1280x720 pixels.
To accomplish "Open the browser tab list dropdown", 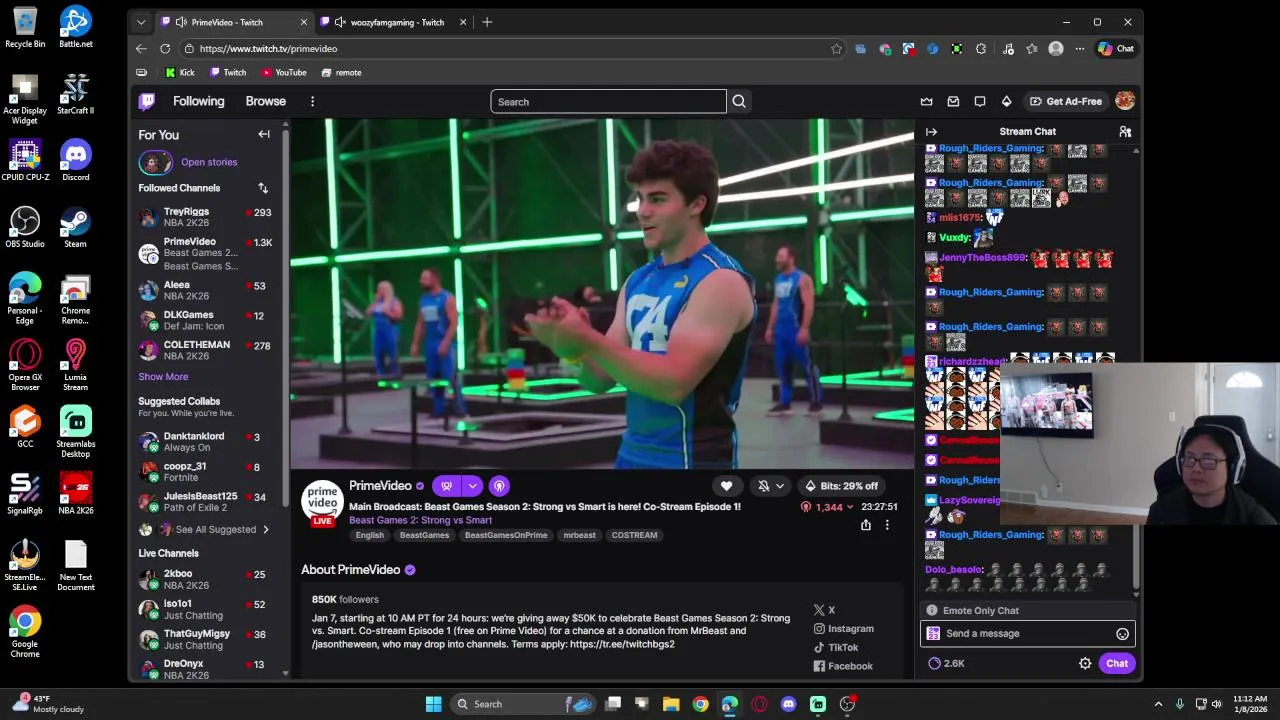I will 141,22.
